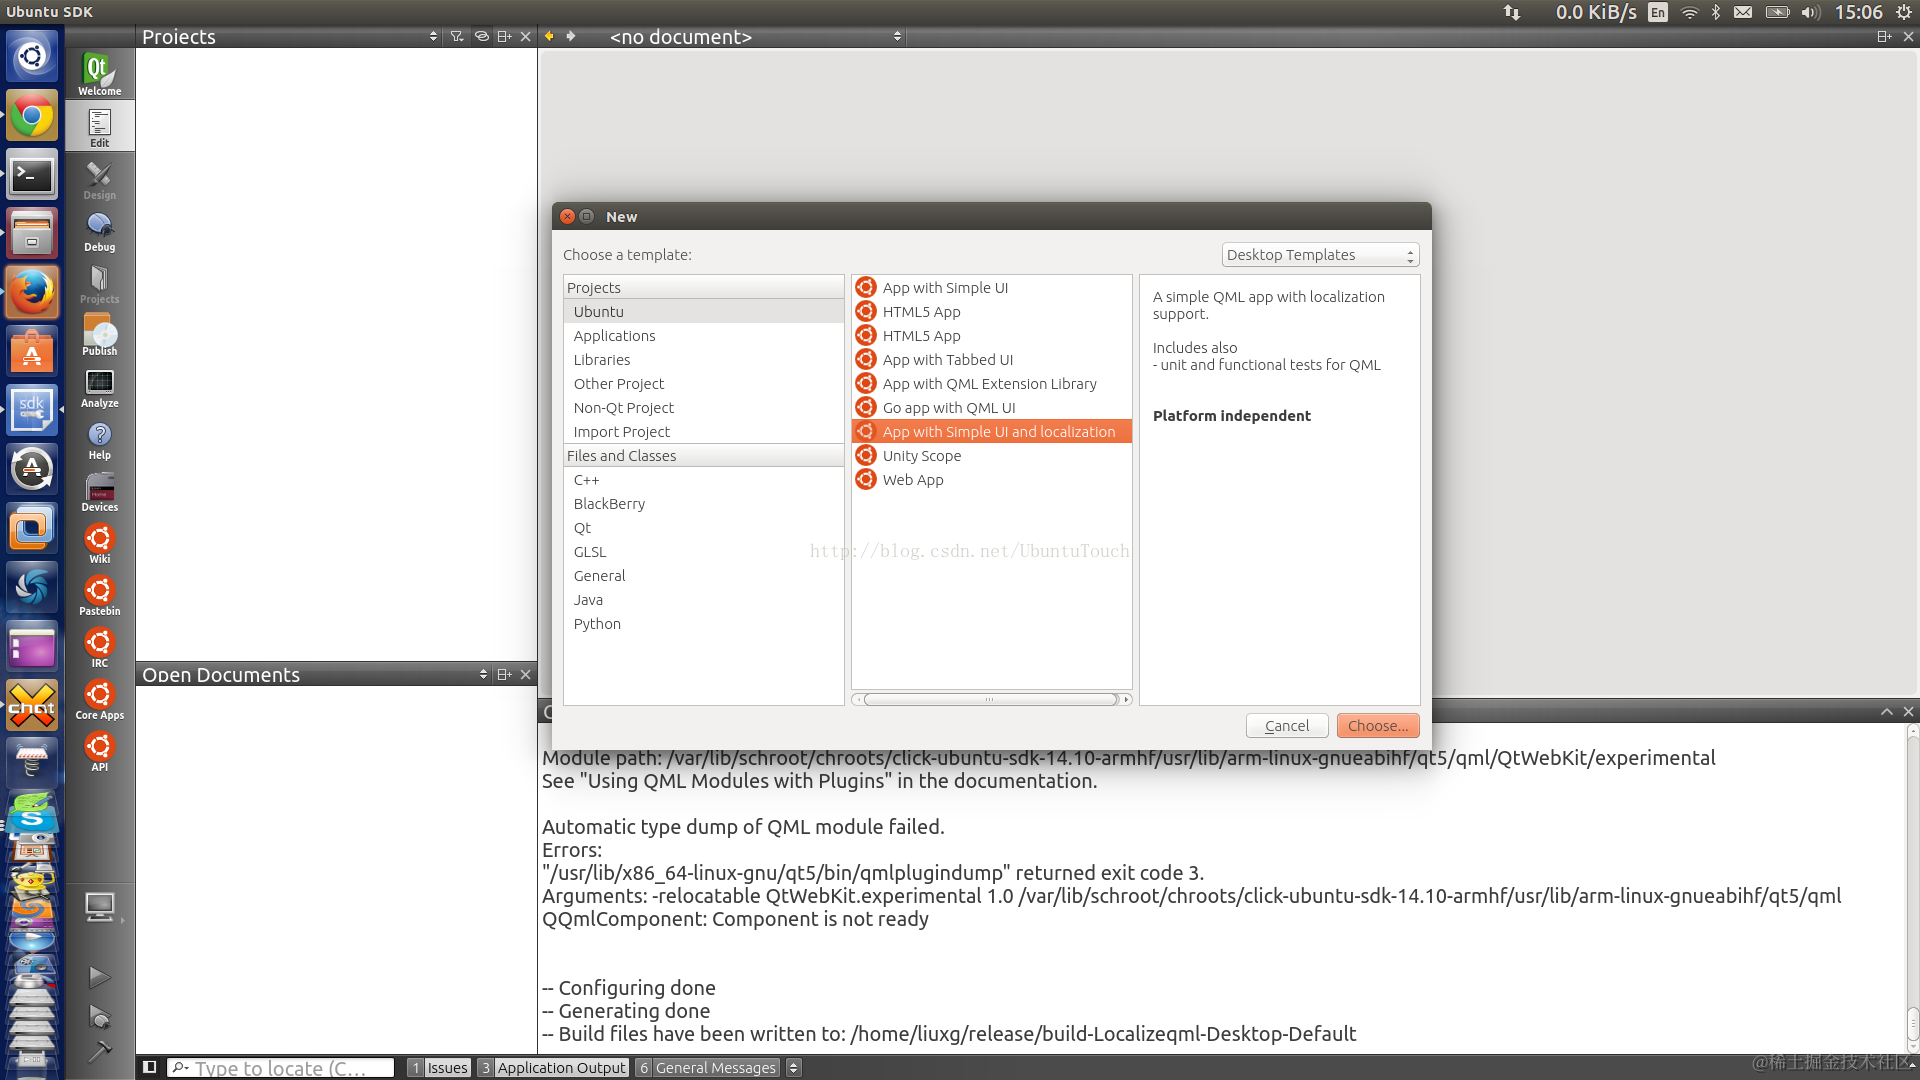Open the Devices mode
1920x1080 pixels.
99,491
